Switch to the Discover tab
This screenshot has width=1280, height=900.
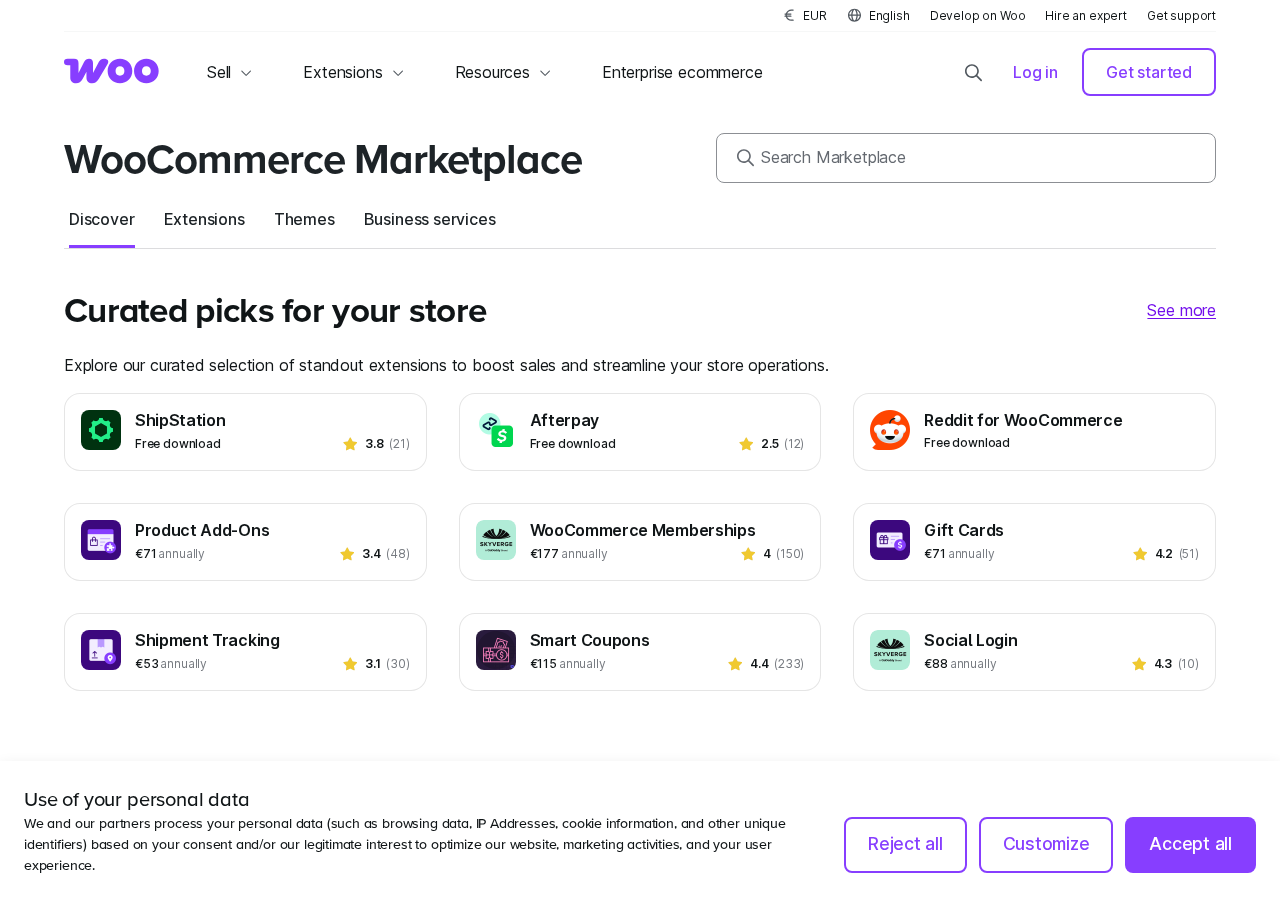pos(102,219)
